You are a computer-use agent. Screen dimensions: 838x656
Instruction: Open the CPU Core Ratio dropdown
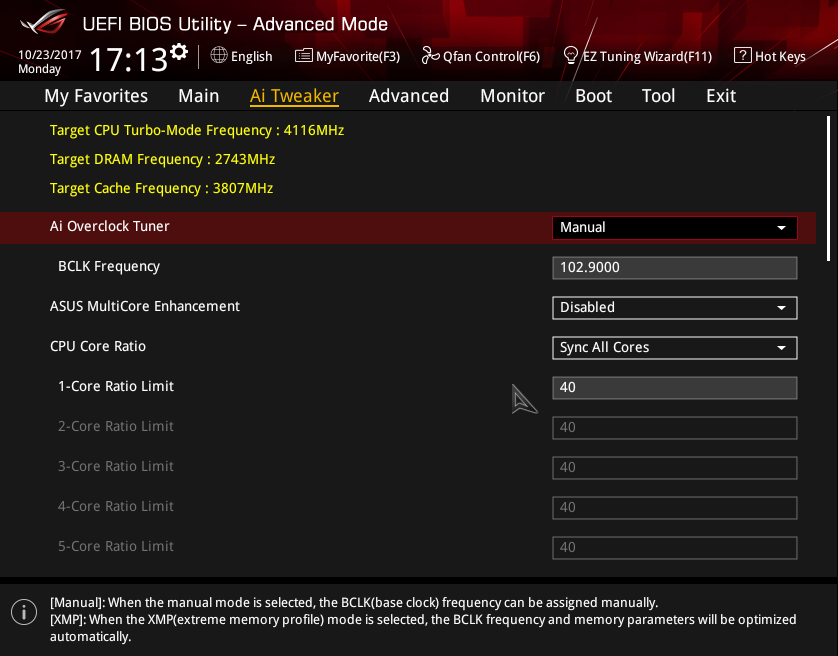pyautogui.click(x=674, y=348)
